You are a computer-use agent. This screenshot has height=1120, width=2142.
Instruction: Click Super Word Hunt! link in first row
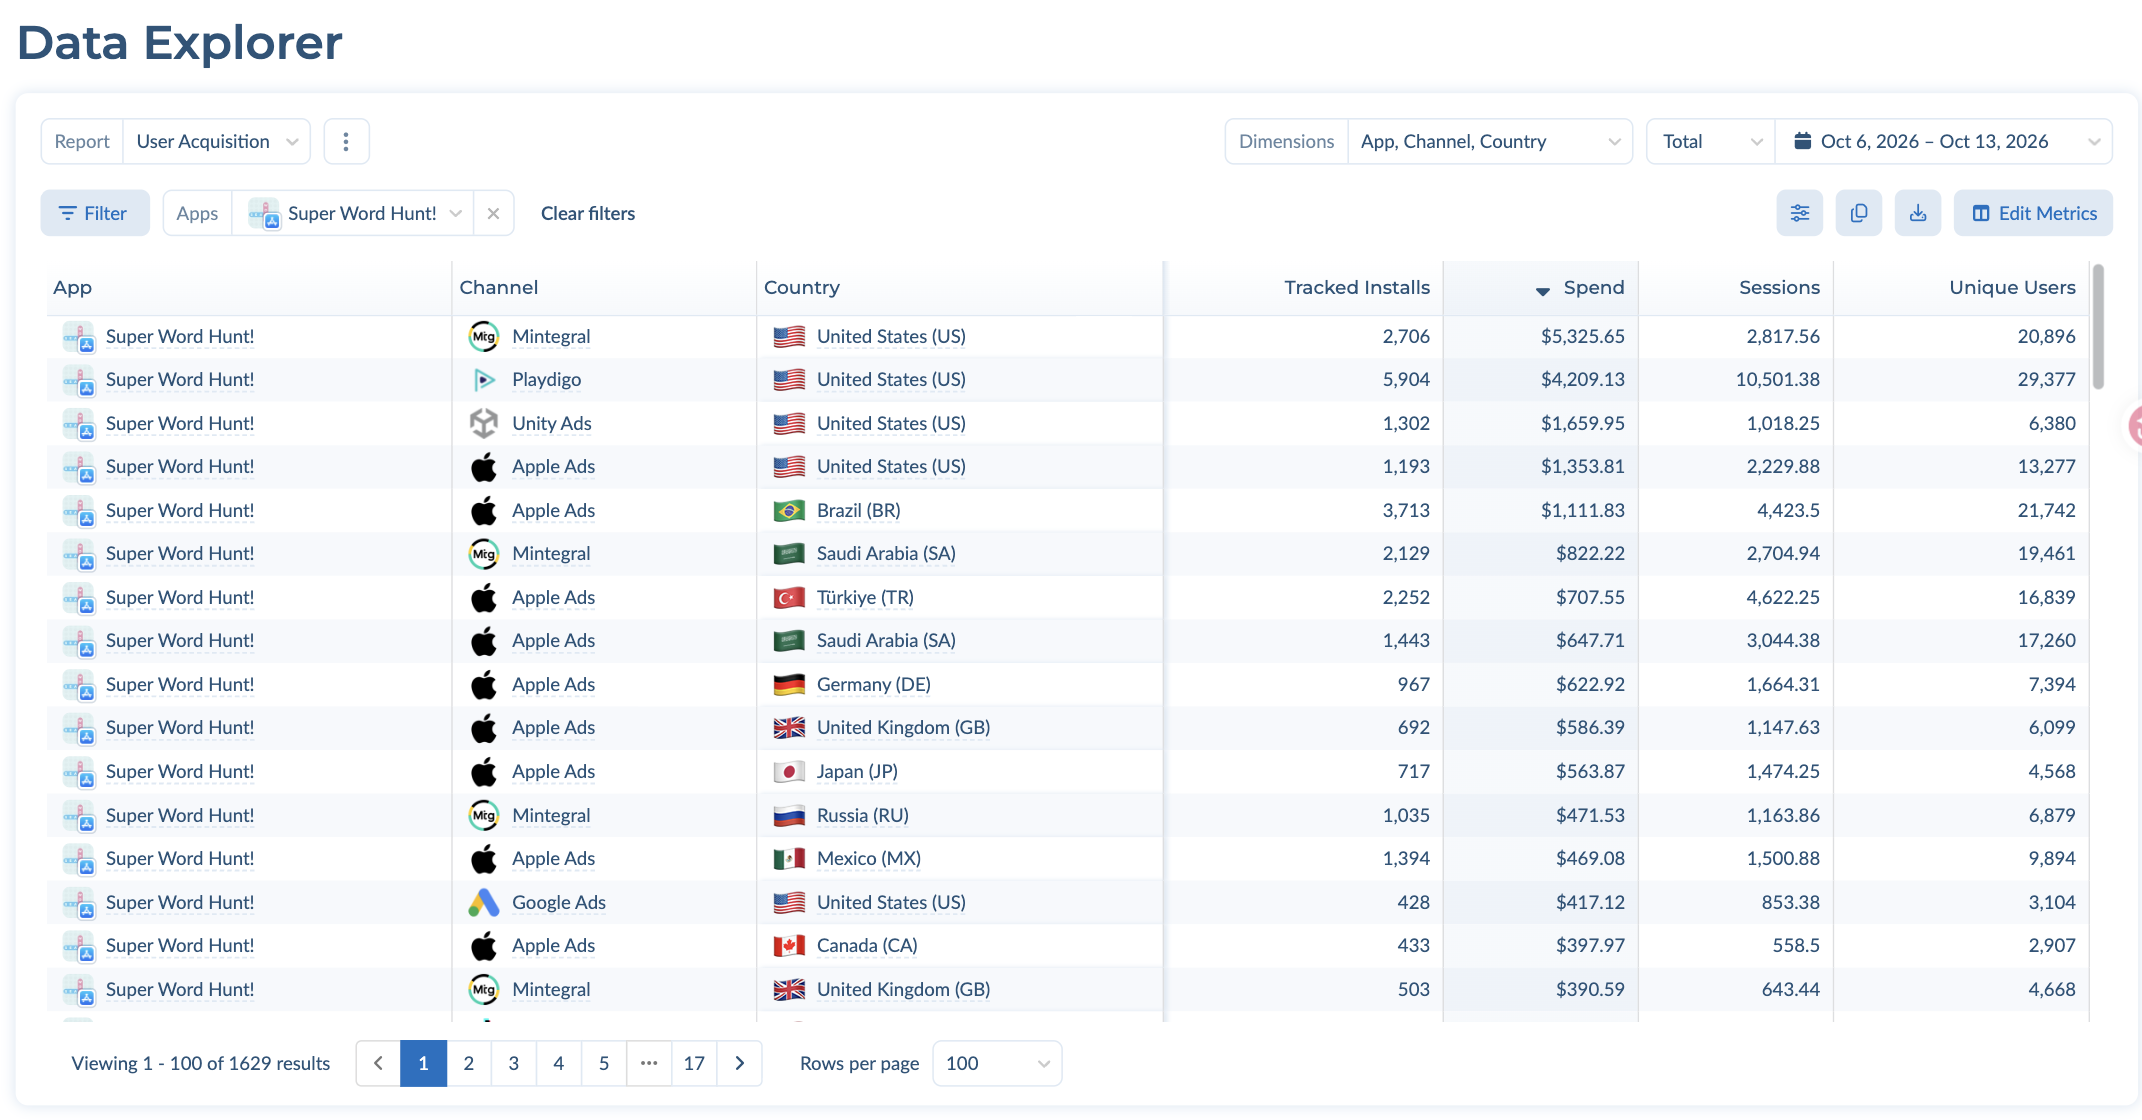(x=180, y=337)
